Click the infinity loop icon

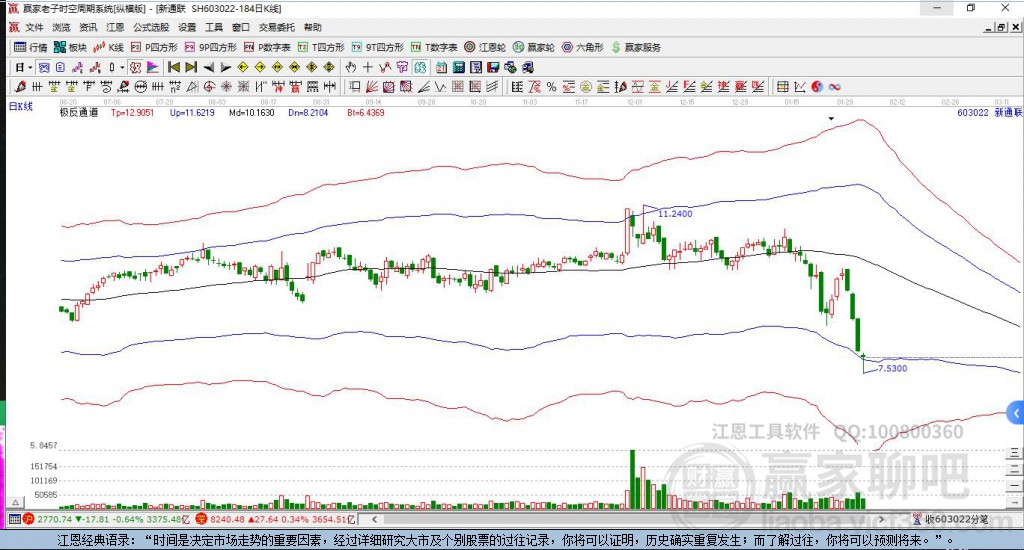pos(834,86)
